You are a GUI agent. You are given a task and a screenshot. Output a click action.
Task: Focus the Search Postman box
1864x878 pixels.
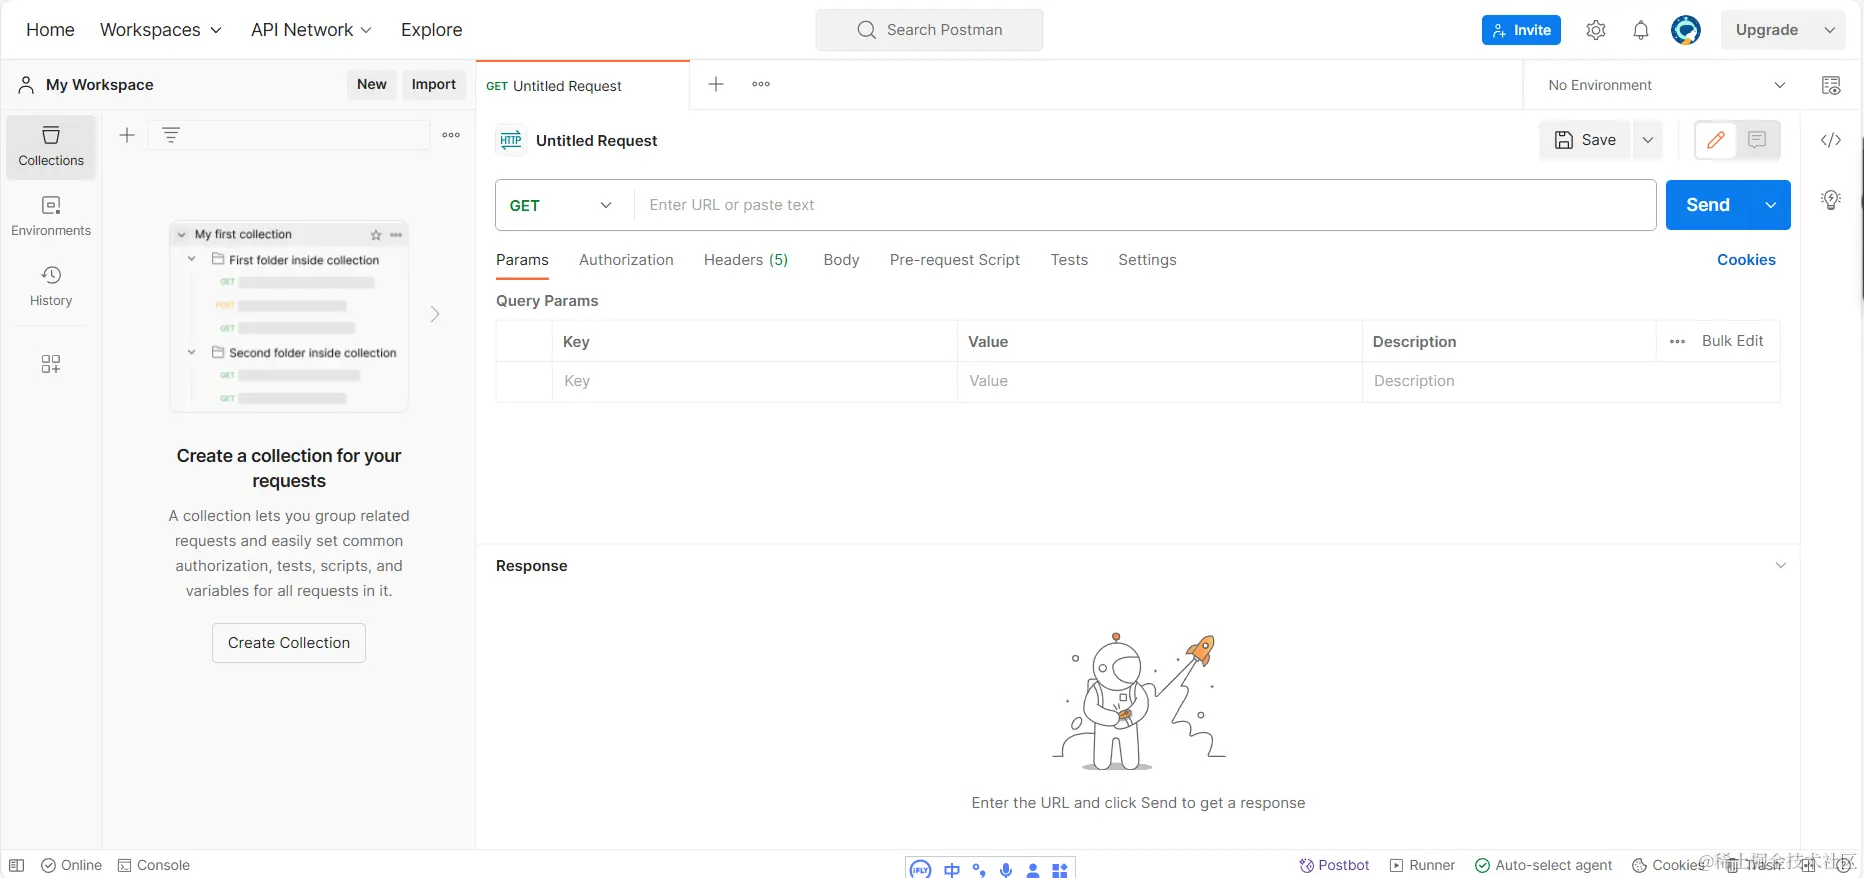click(x=929, y=30)
